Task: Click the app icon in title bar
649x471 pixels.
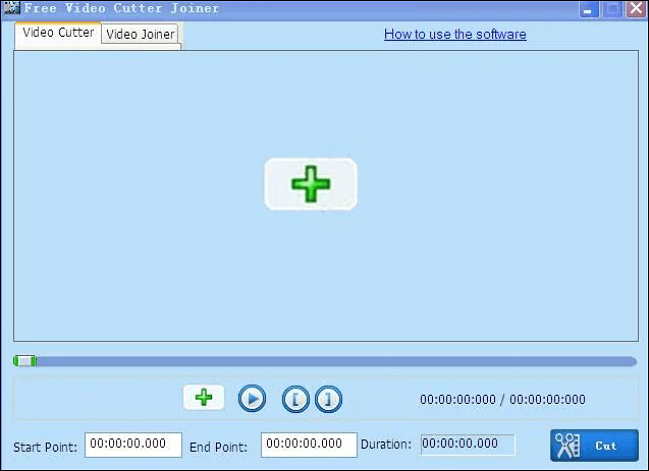Action: click(12, 7)
